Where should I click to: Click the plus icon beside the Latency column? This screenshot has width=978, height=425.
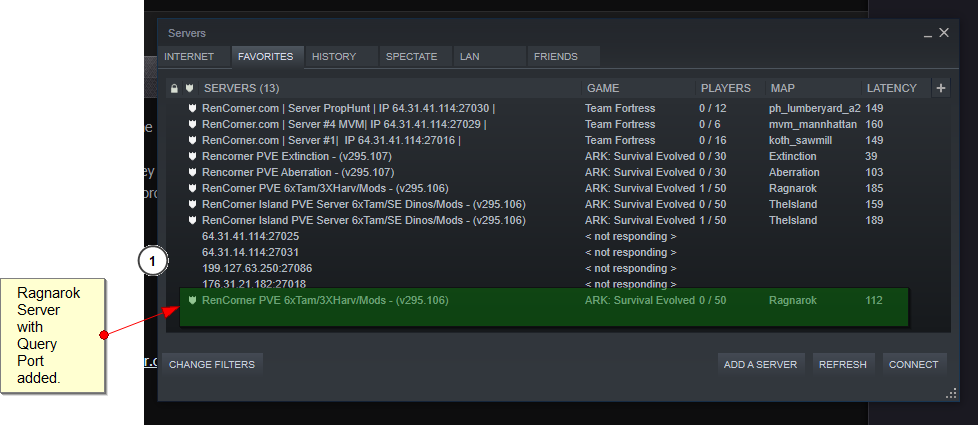(x=940, y=88)
